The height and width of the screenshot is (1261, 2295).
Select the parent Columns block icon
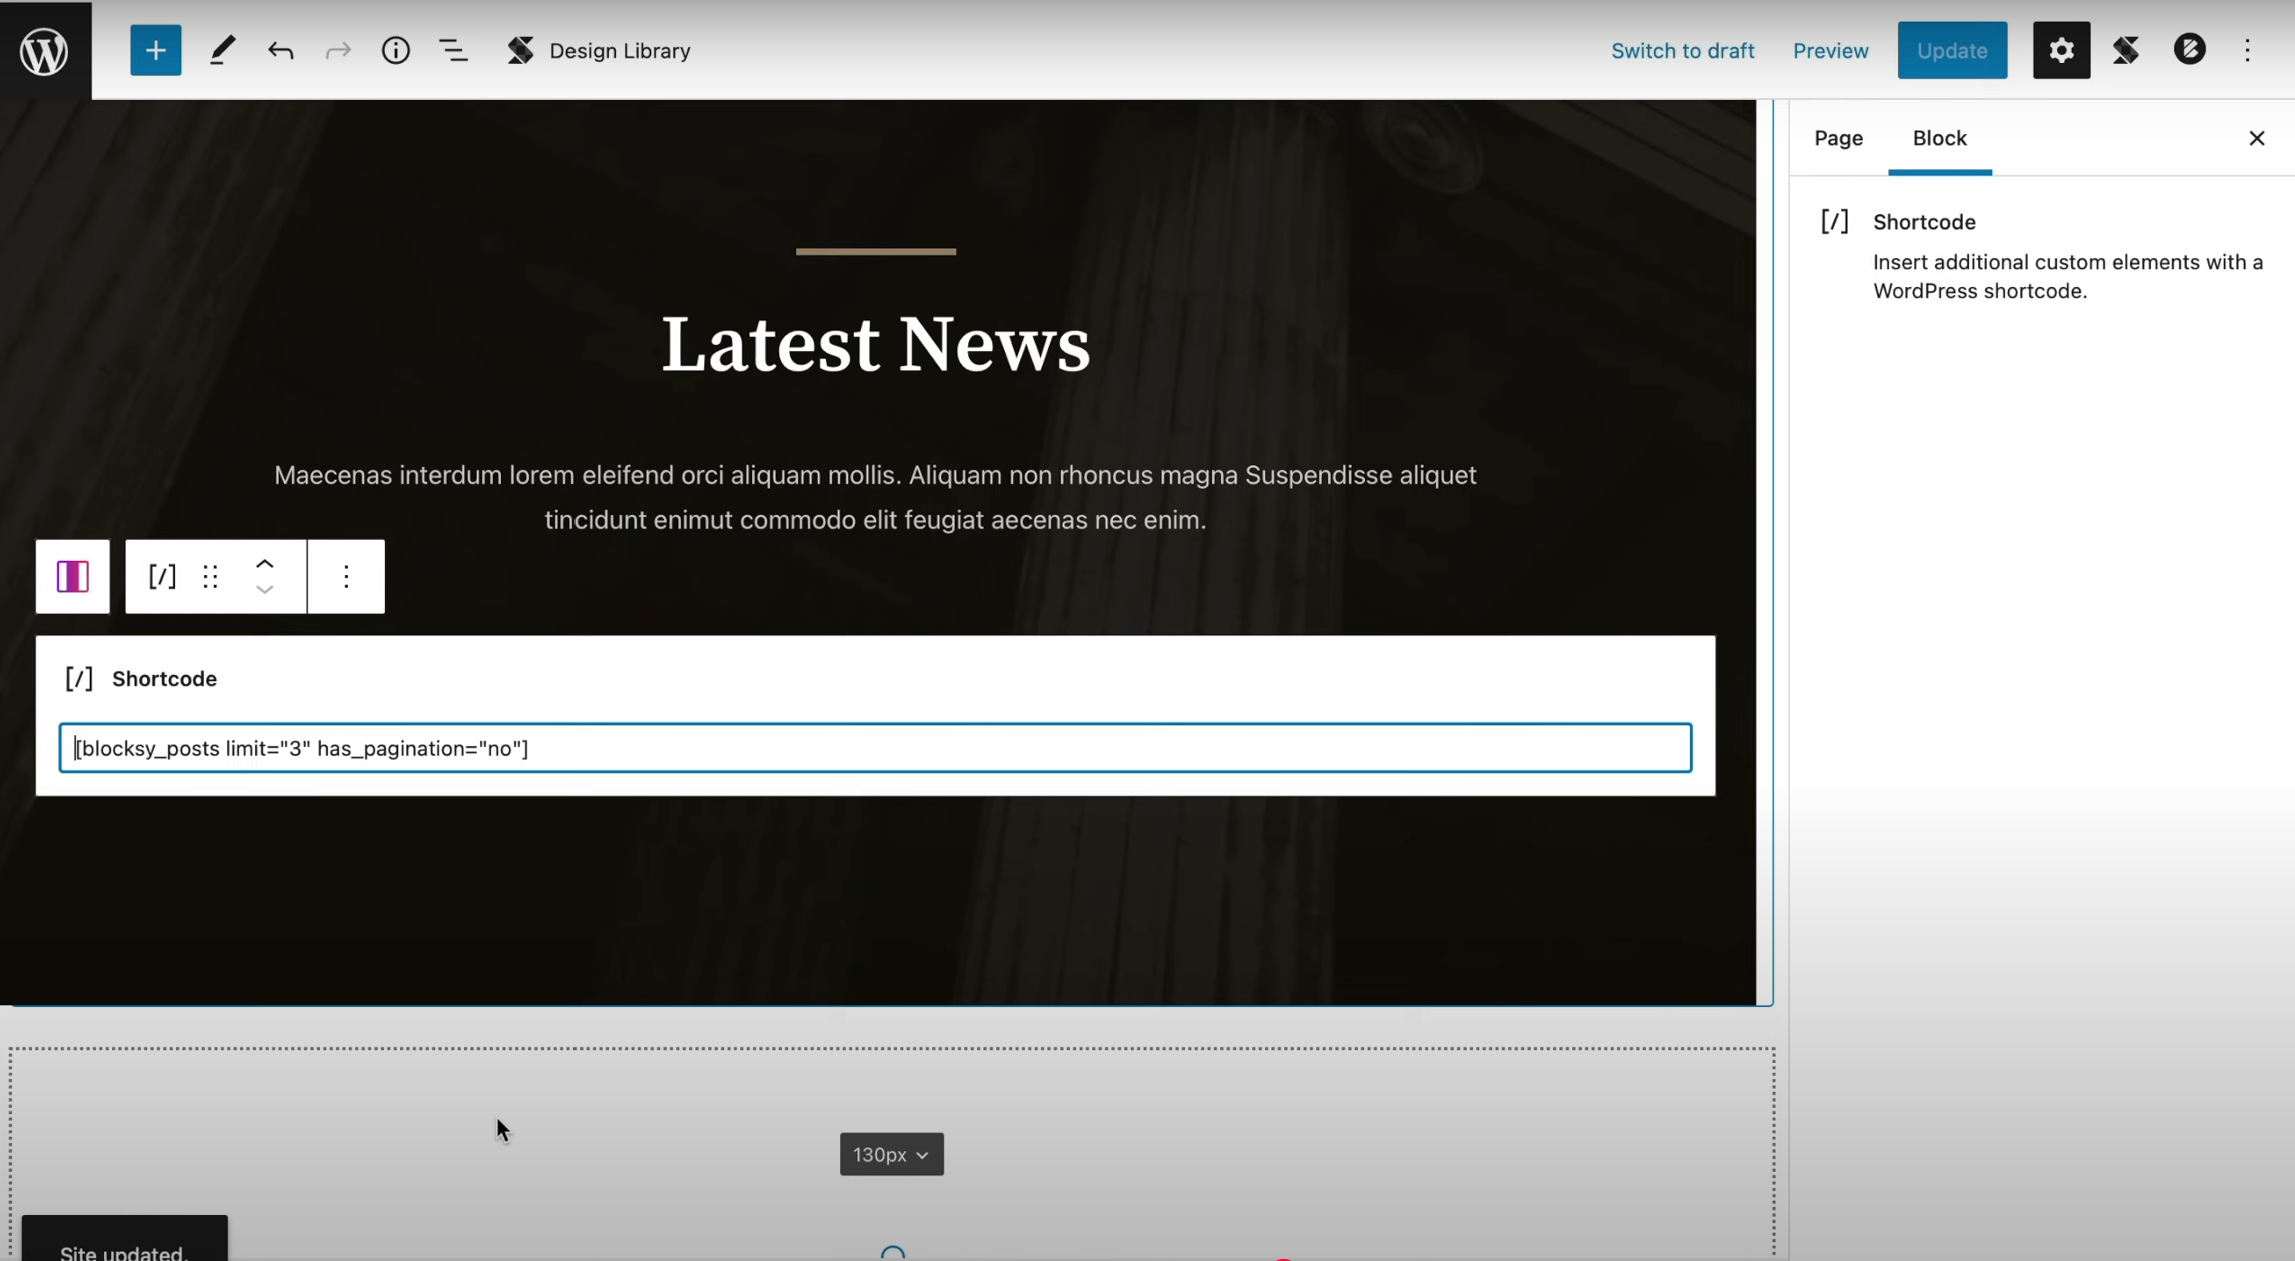(72, 576)
